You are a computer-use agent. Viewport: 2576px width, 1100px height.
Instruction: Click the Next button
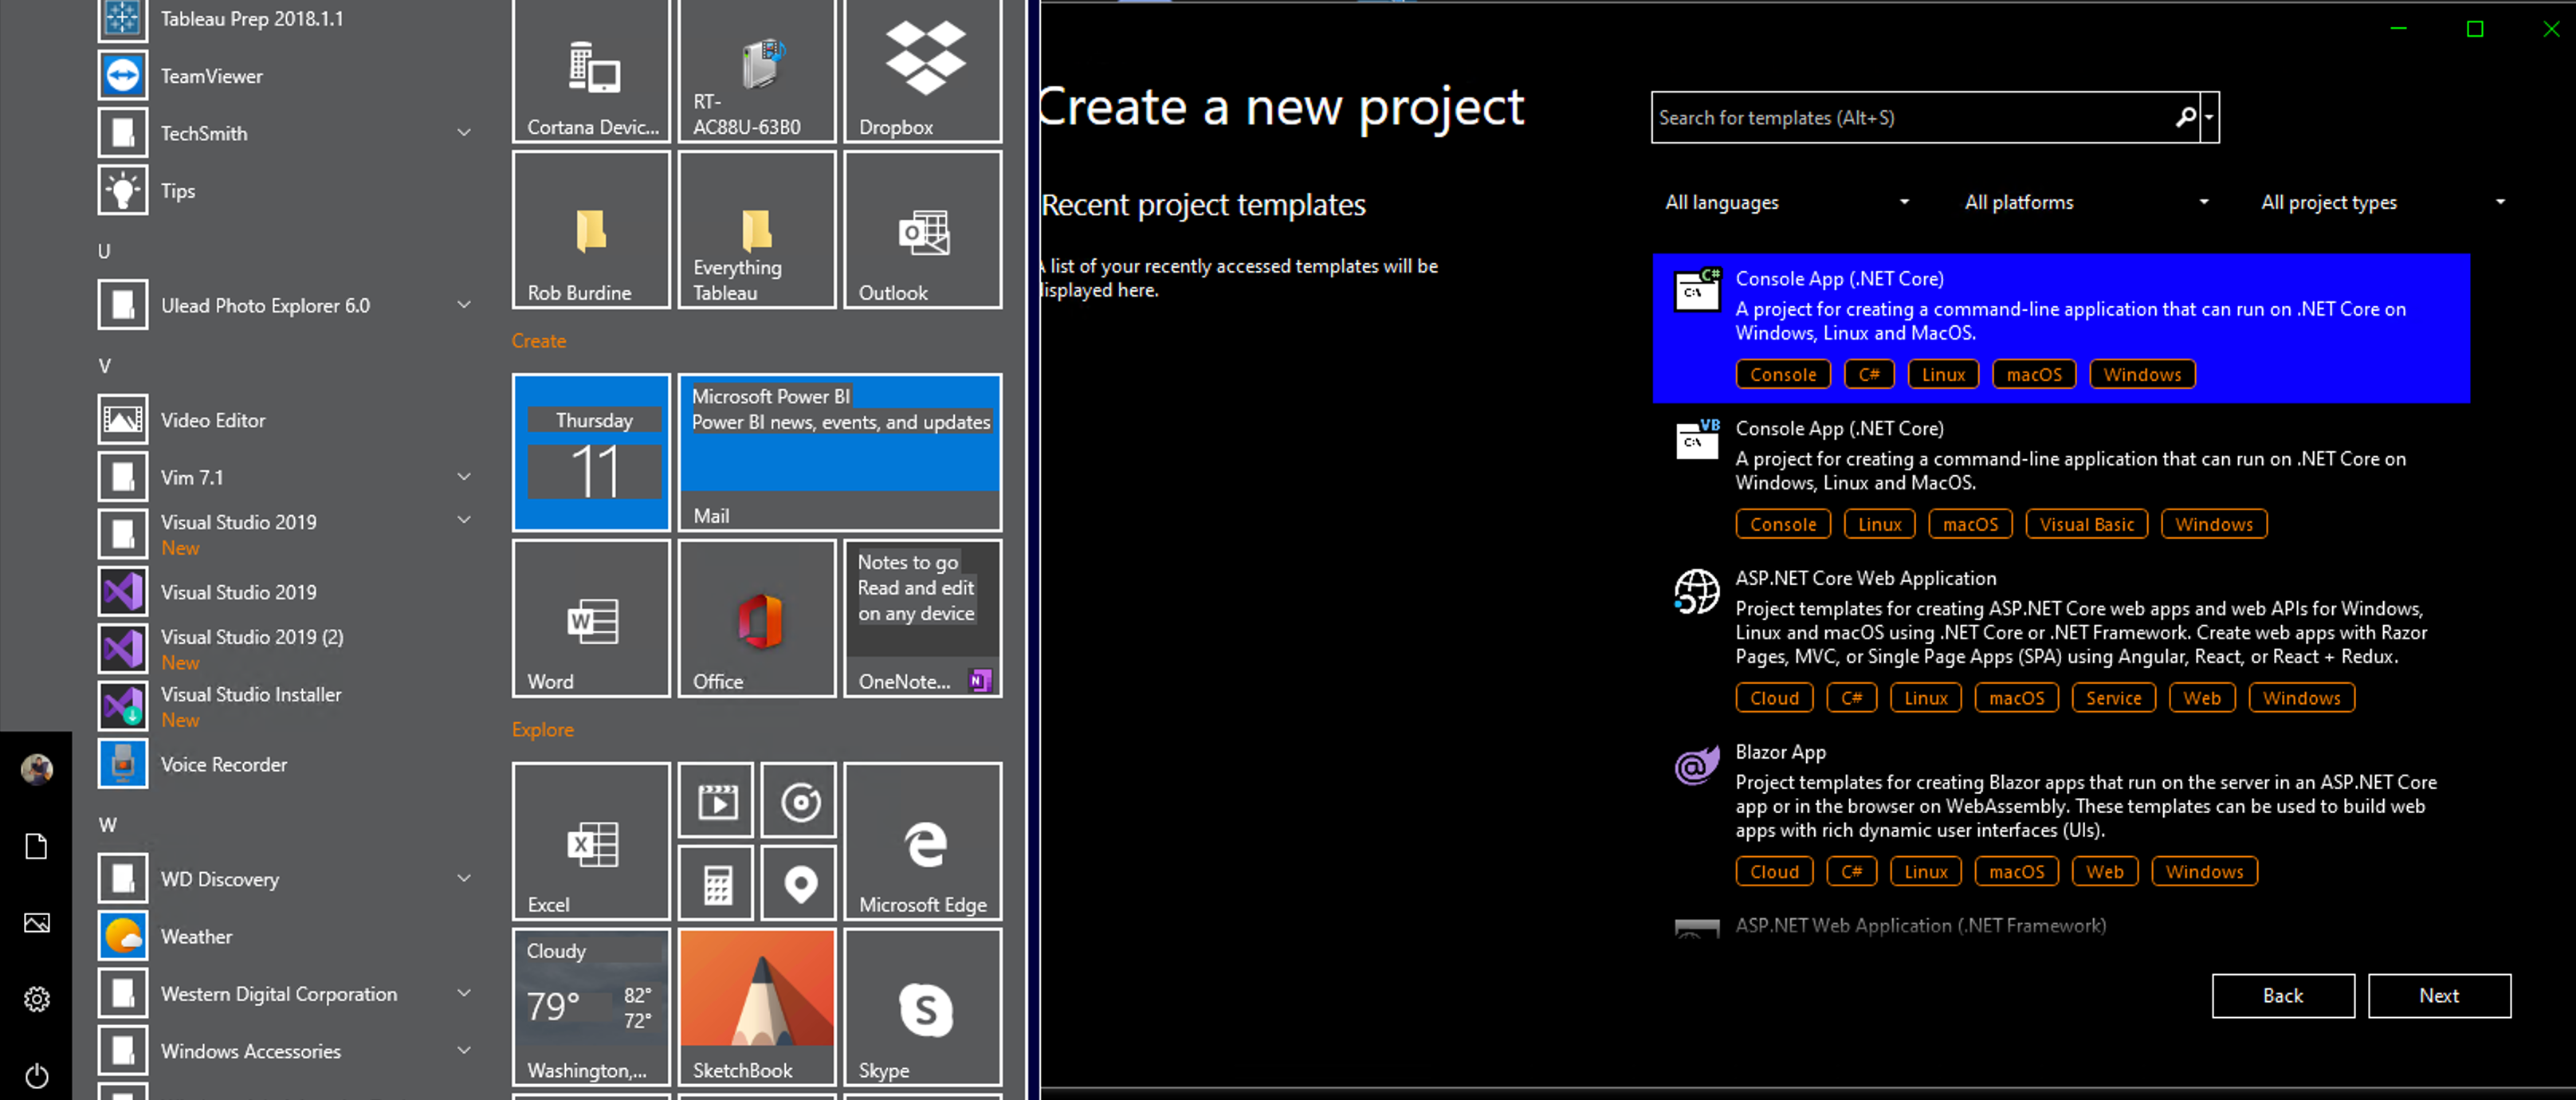point(2438,995)
